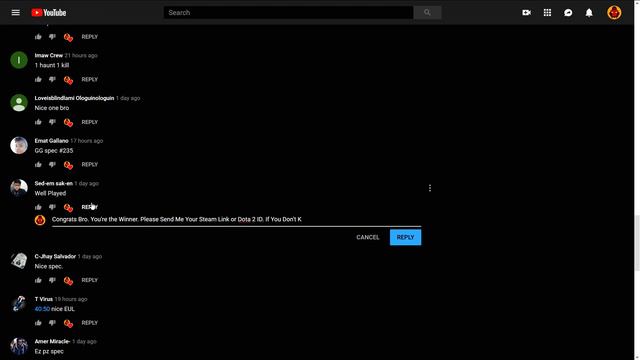The width and height of the screenshot is (640, 360).
Task: Like T Virus's comment
Action: tap(38, 323)
